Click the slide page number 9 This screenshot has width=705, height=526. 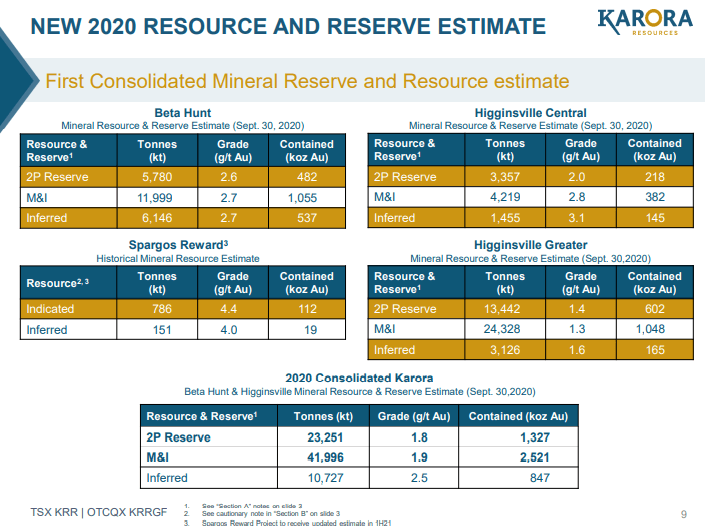(x=684, y=514)
